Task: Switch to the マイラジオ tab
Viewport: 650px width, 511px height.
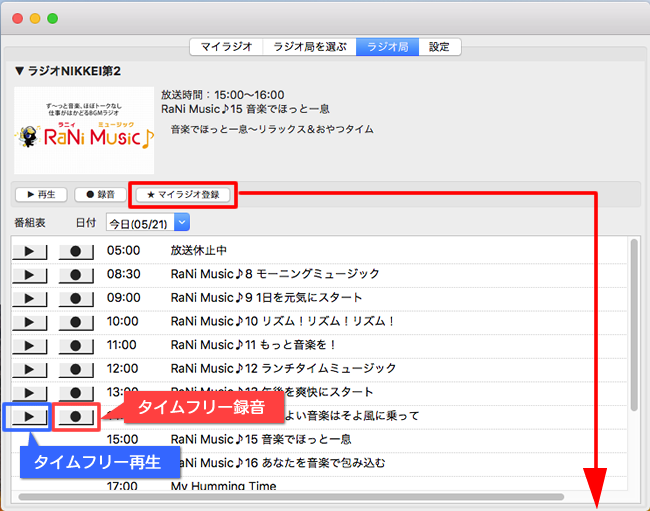Action: point(226,47)
